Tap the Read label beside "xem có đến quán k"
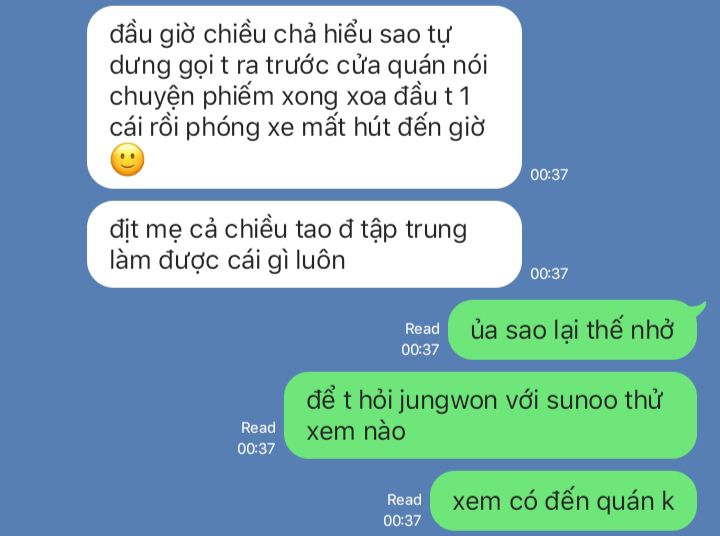This screenshot has width=720, height=536. click(404, 500)
